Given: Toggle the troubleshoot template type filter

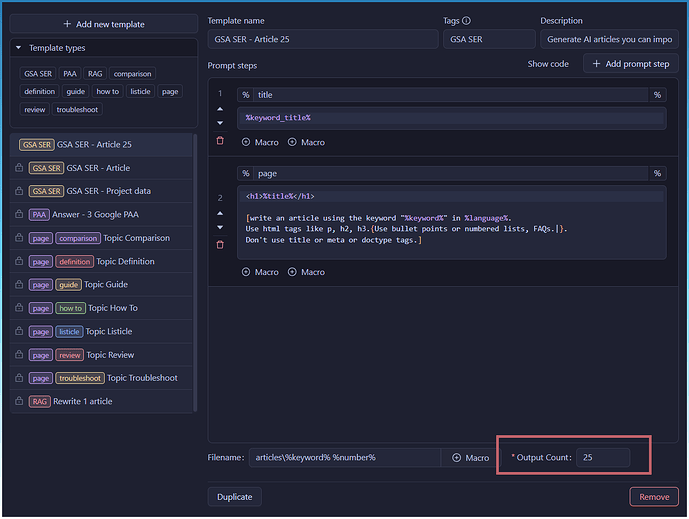Looking at the screenshot, I should pyautogui.click(x=77, y=109).
